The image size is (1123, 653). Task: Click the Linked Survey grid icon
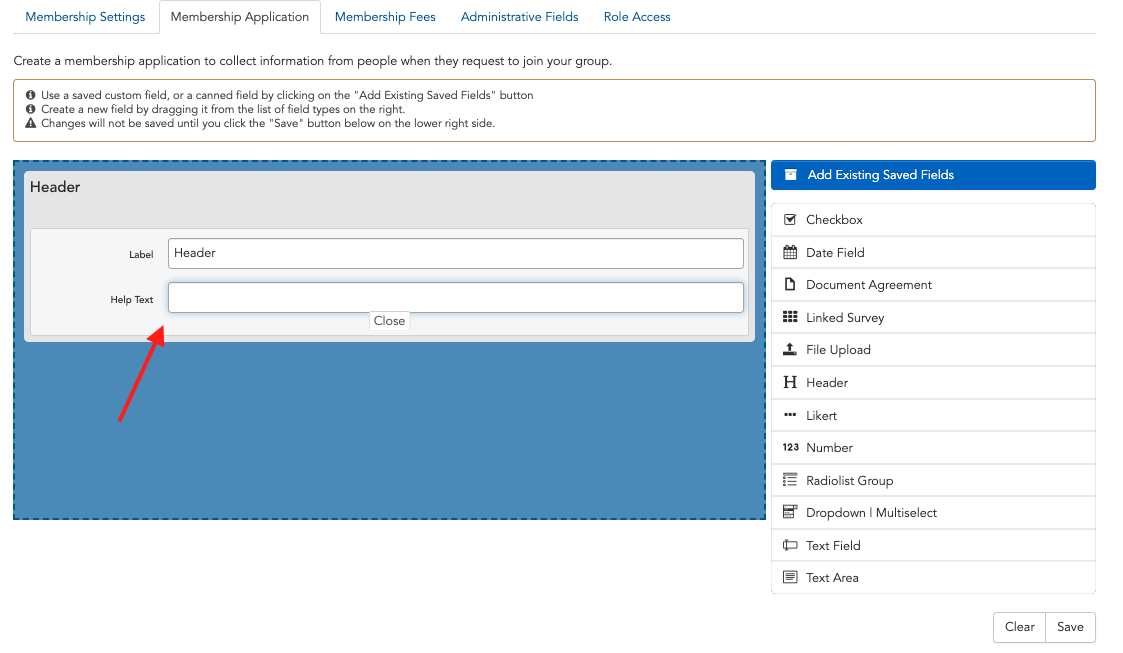[790, 318]
